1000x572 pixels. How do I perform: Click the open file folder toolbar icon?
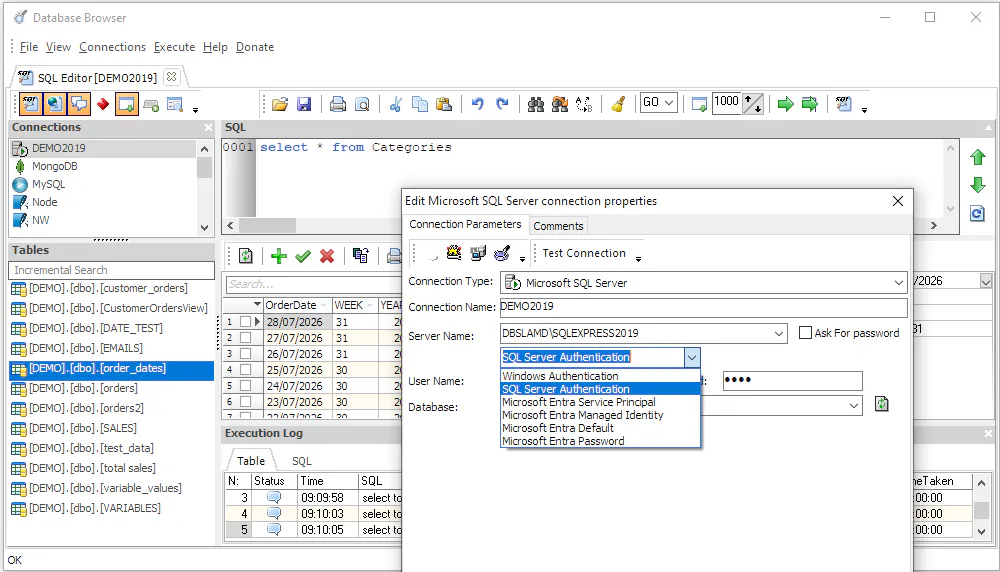(x=279, y=104)
